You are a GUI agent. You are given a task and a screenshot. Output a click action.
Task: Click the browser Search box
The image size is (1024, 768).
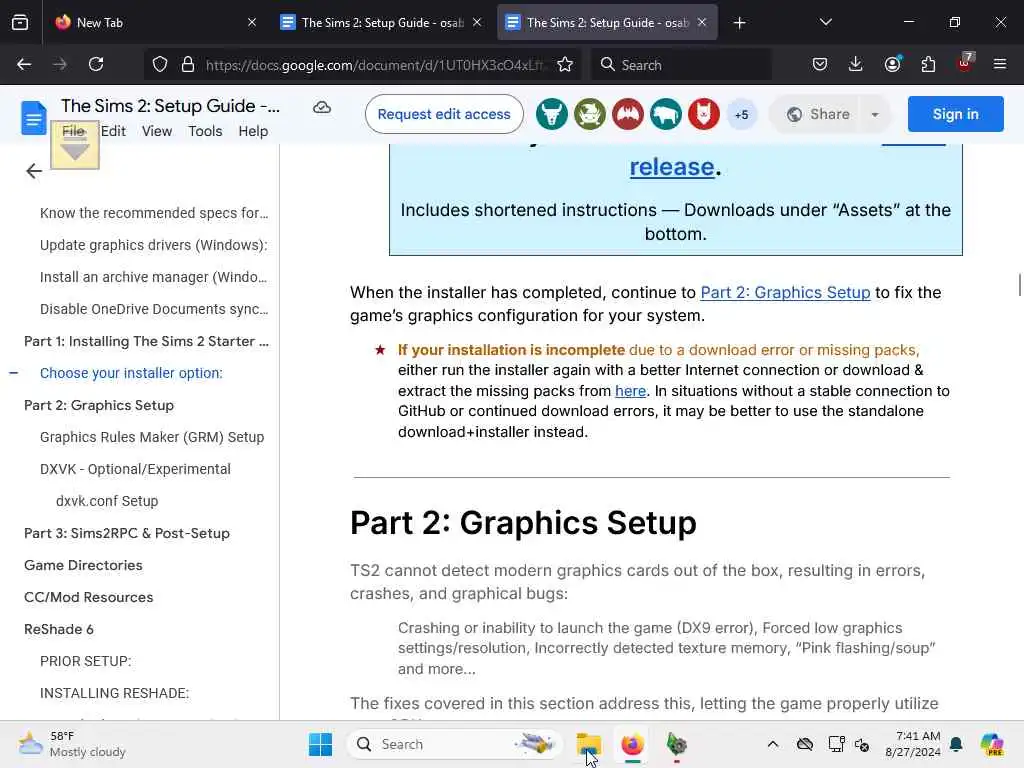coord(681,65)
